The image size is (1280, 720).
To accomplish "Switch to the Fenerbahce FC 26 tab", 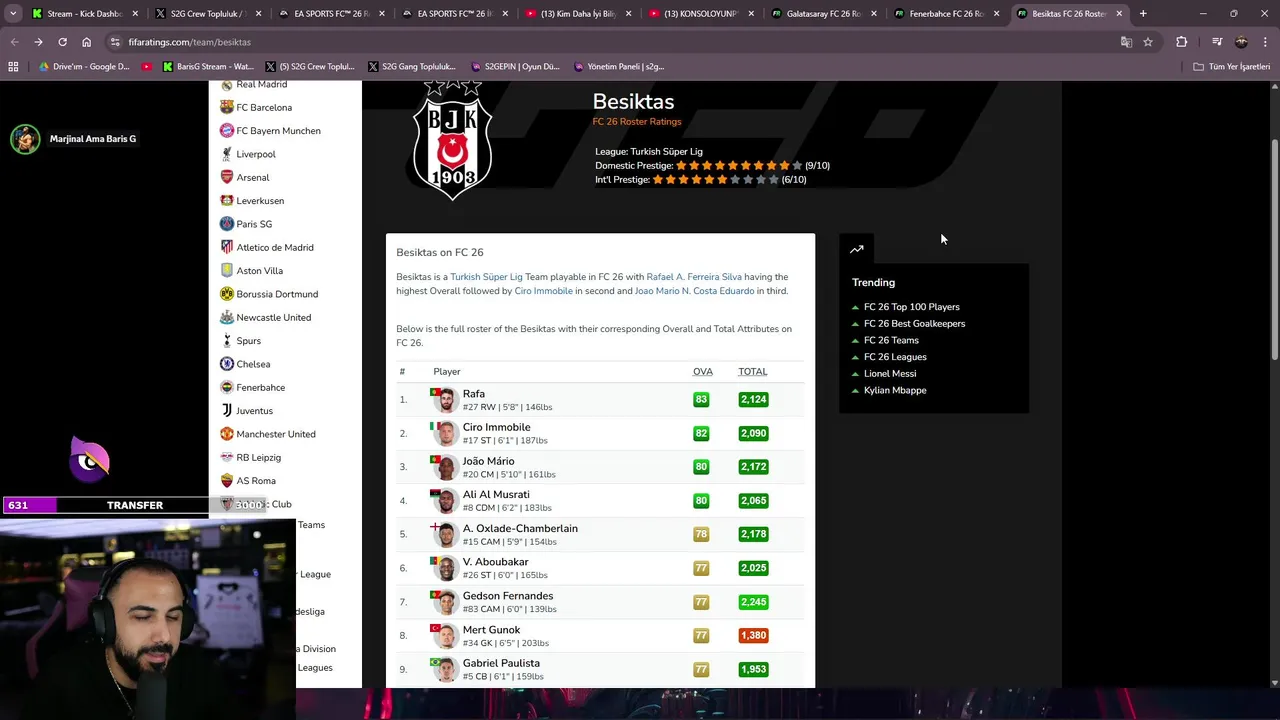I will coord(946,14).
